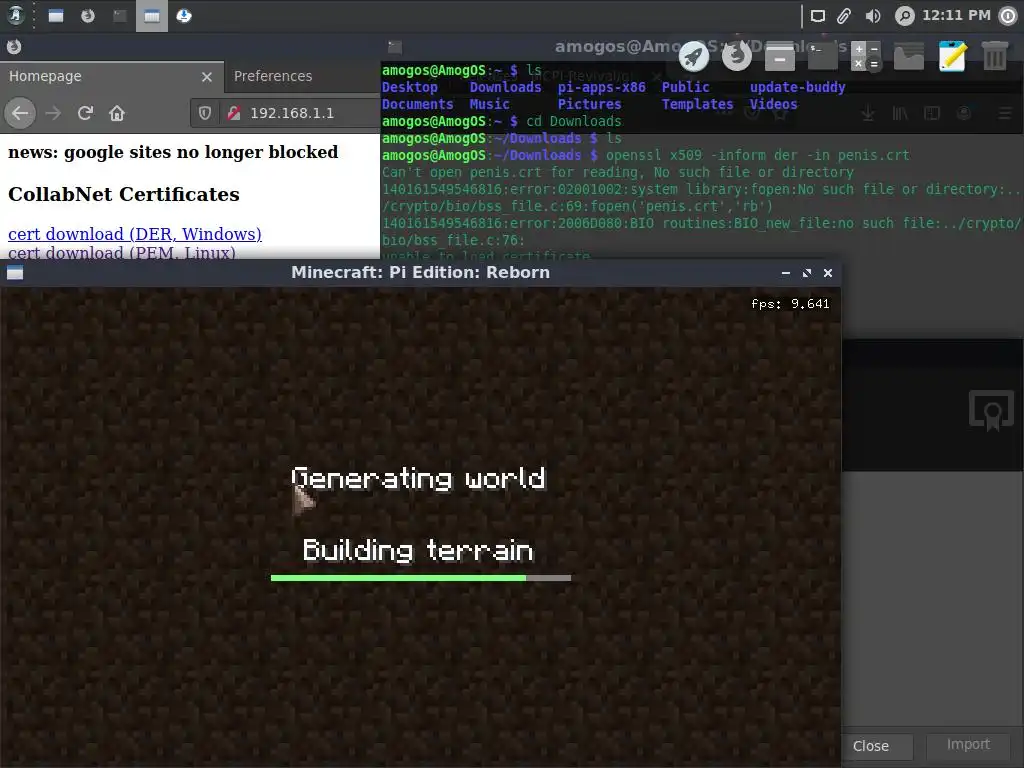
Task: Go to Firefox home page icon
Action: tap(117, 113)
